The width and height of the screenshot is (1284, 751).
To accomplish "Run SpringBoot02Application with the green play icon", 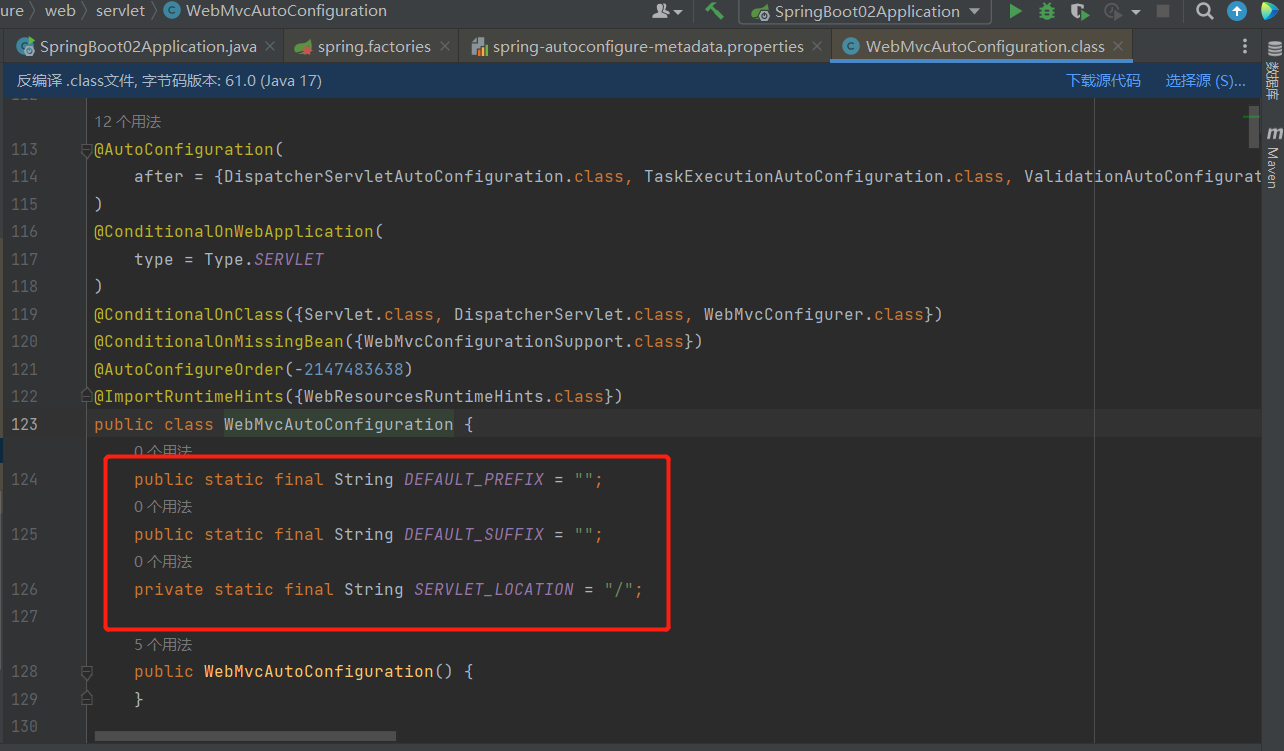I will pyautogui.click(x=1015, y=11).
